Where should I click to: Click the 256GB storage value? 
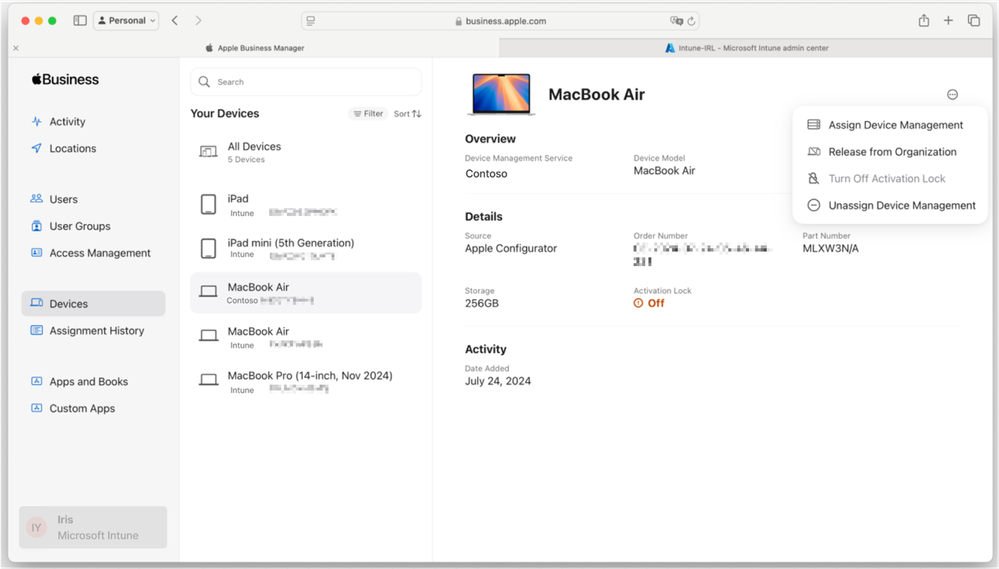tap(482, 303)
